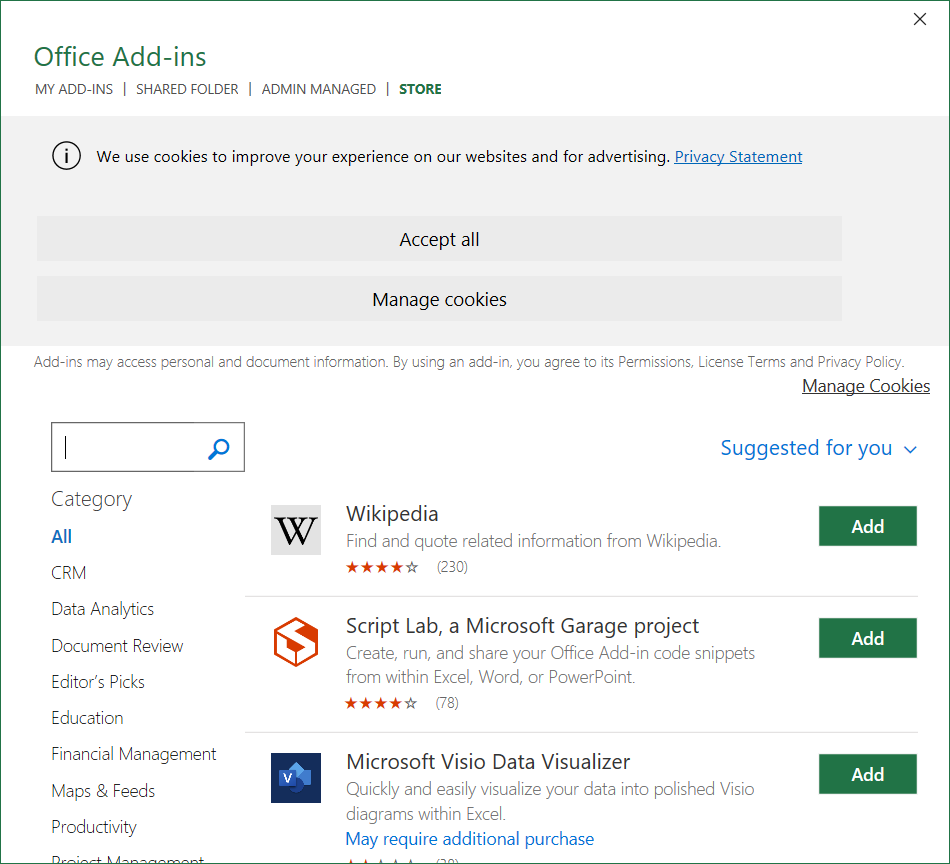Close the Office Add-ins dialog
Image resolution: width=950 pixels, height=864 pixels.
[920, 20]
